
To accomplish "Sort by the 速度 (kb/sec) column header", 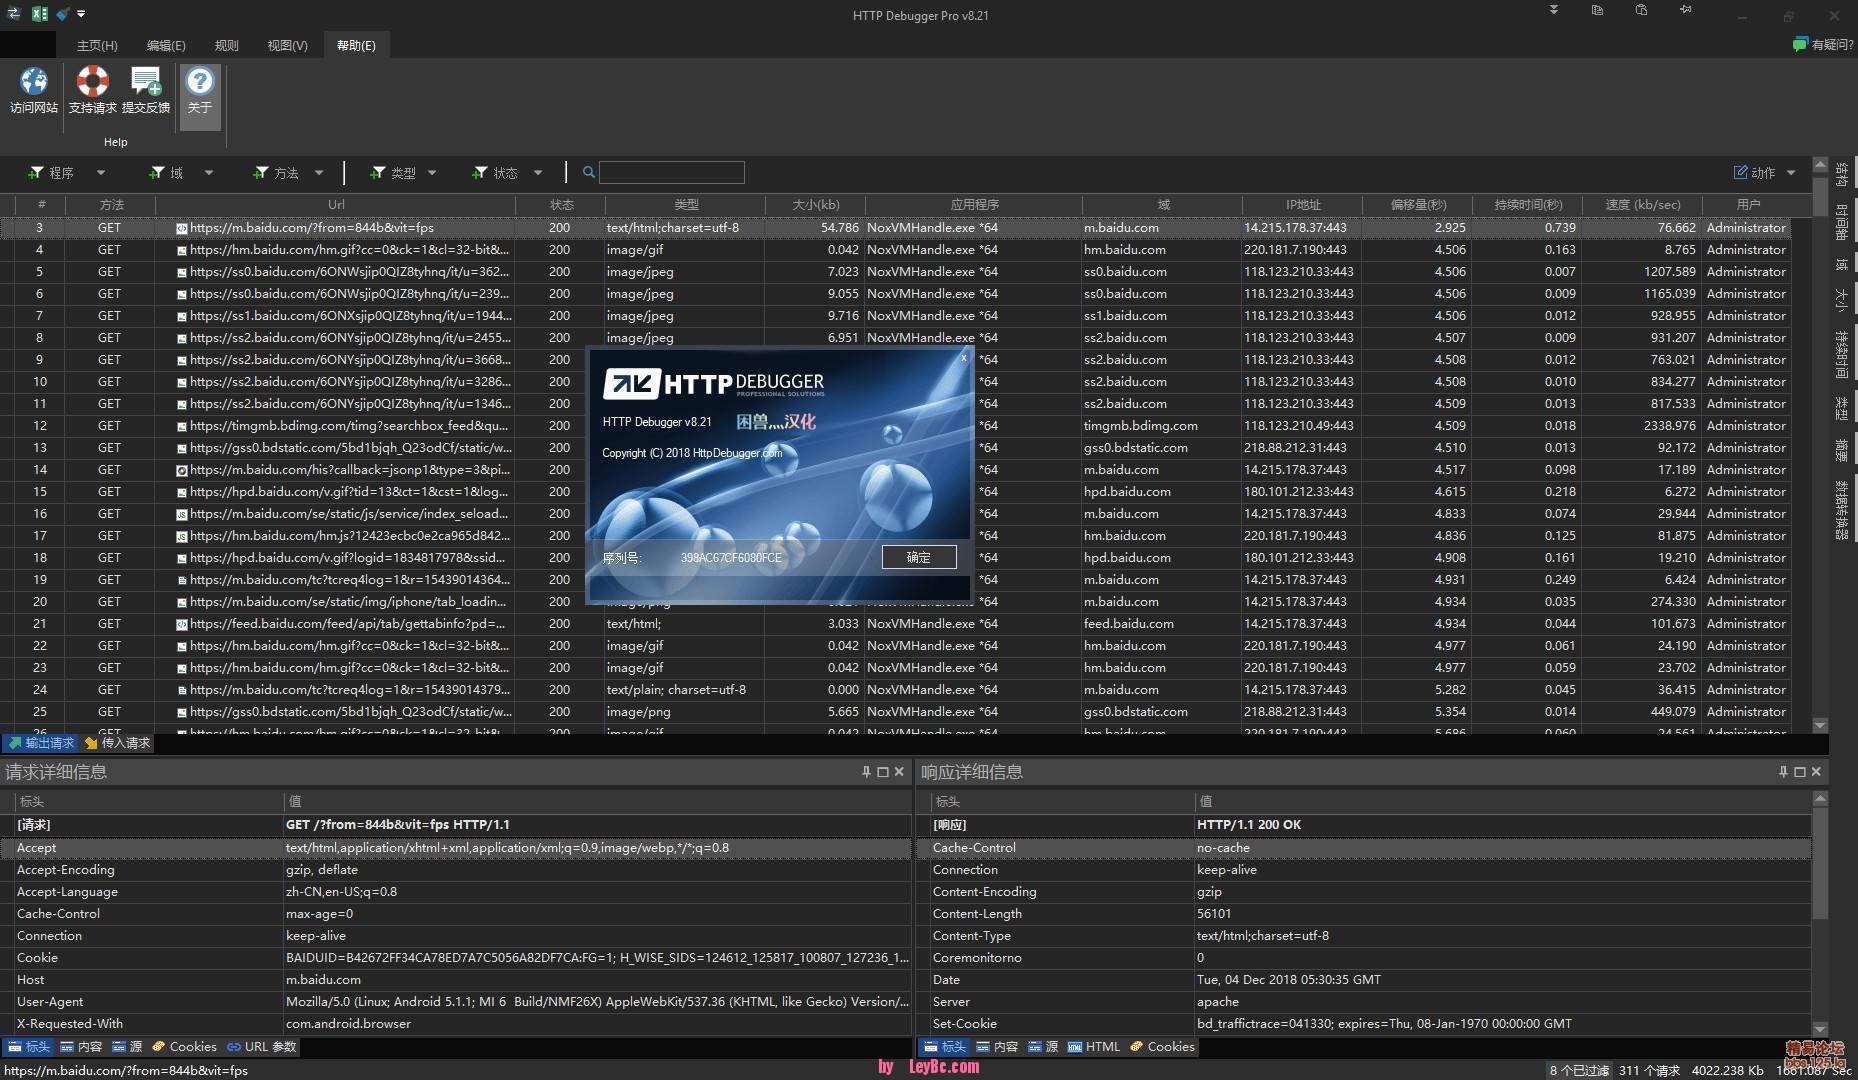I will click(1642, 204).
